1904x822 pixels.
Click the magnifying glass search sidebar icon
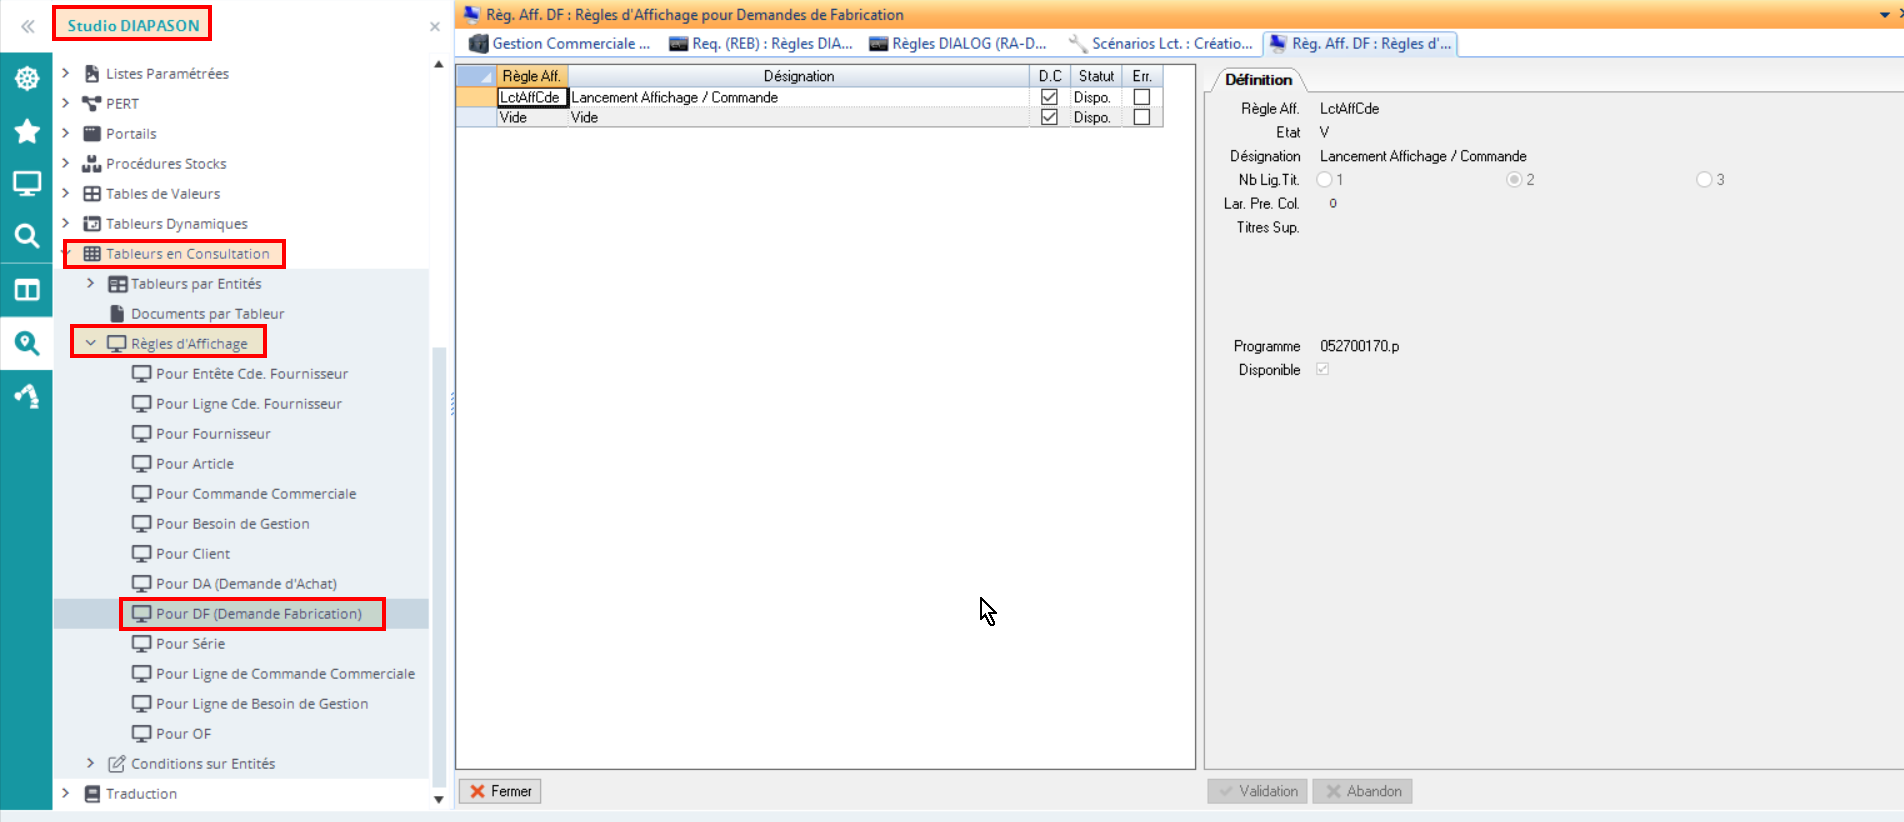(x=27, y=236)
